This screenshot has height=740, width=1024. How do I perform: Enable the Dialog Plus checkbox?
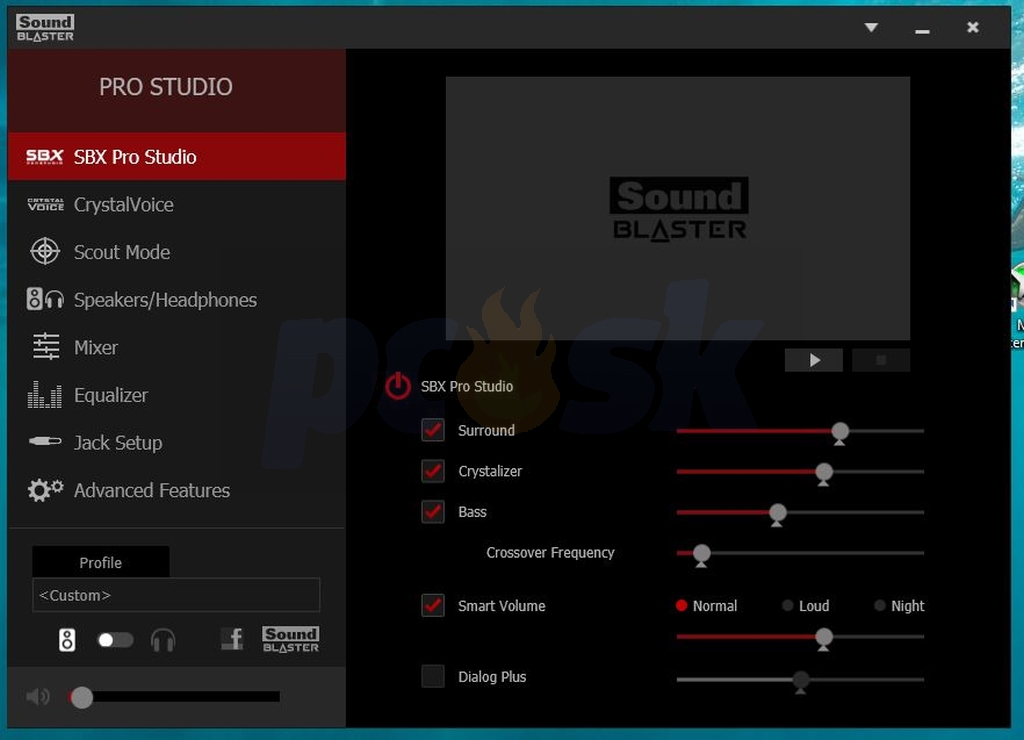click(433, 676)
